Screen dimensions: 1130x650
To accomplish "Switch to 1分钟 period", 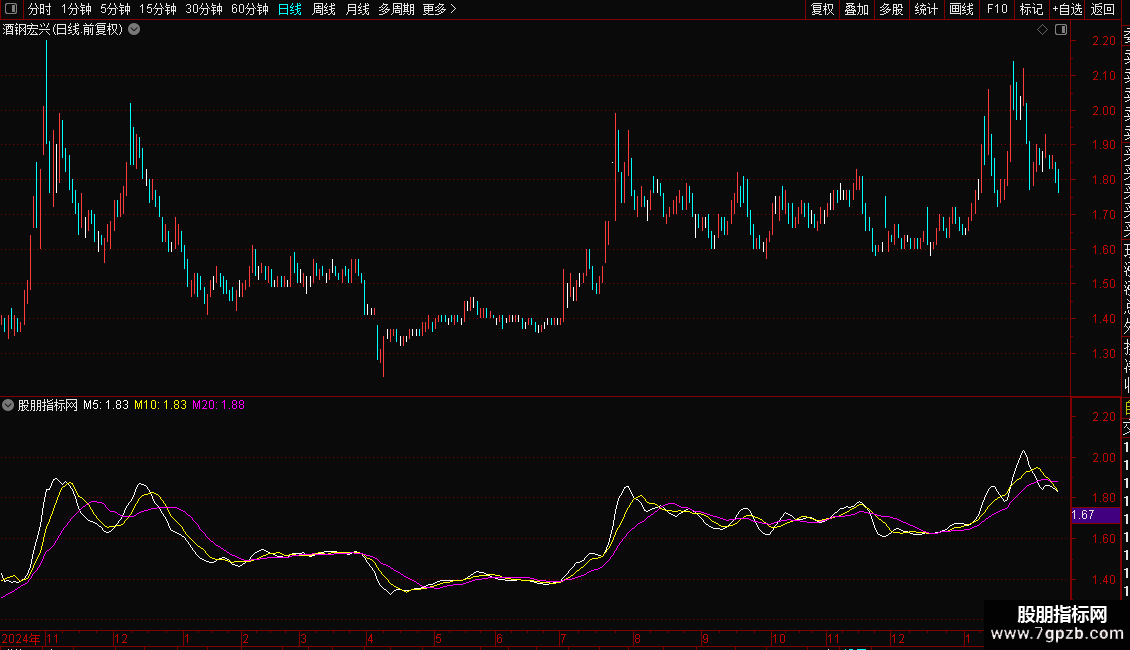I will coord(76,9).
